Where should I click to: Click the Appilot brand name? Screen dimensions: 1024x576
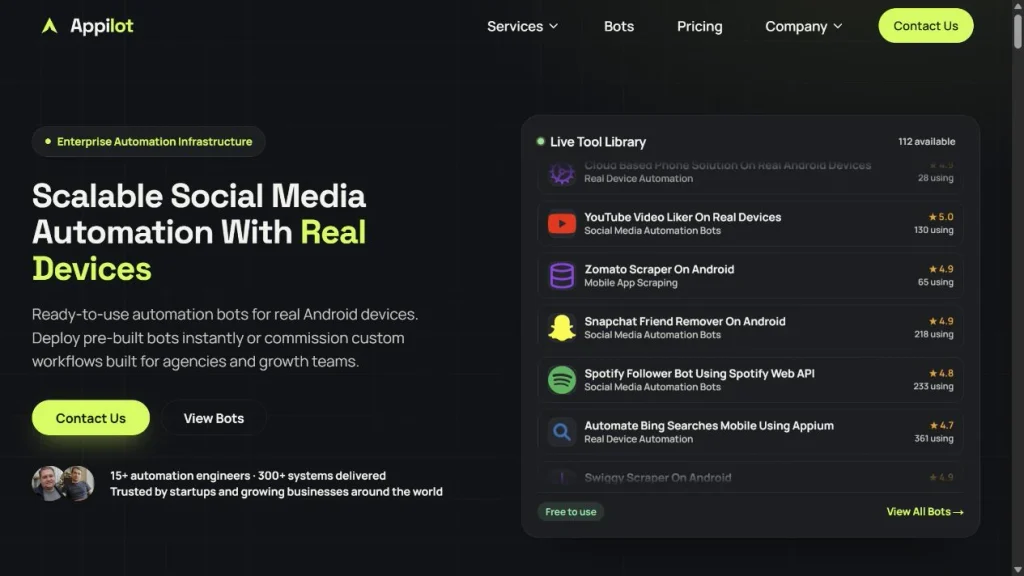[102, 25]
